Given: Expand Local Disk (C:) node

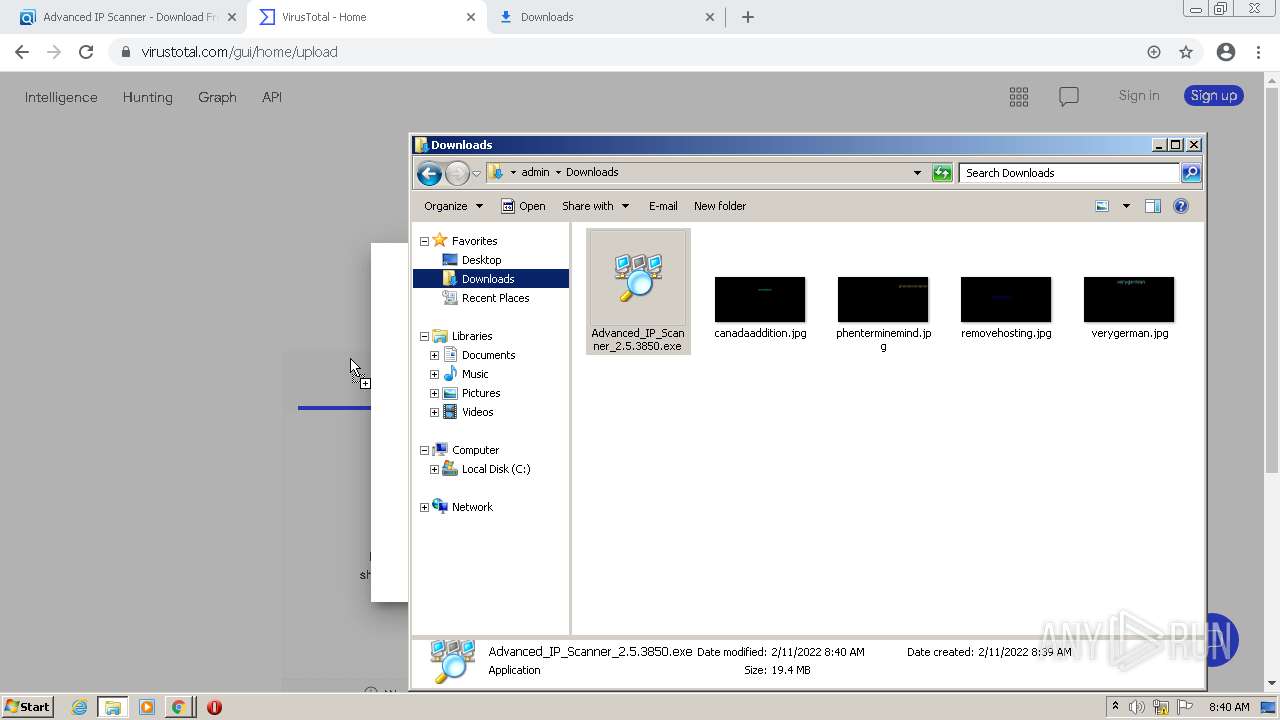Looking at the screenshot, I should (434, 469).
